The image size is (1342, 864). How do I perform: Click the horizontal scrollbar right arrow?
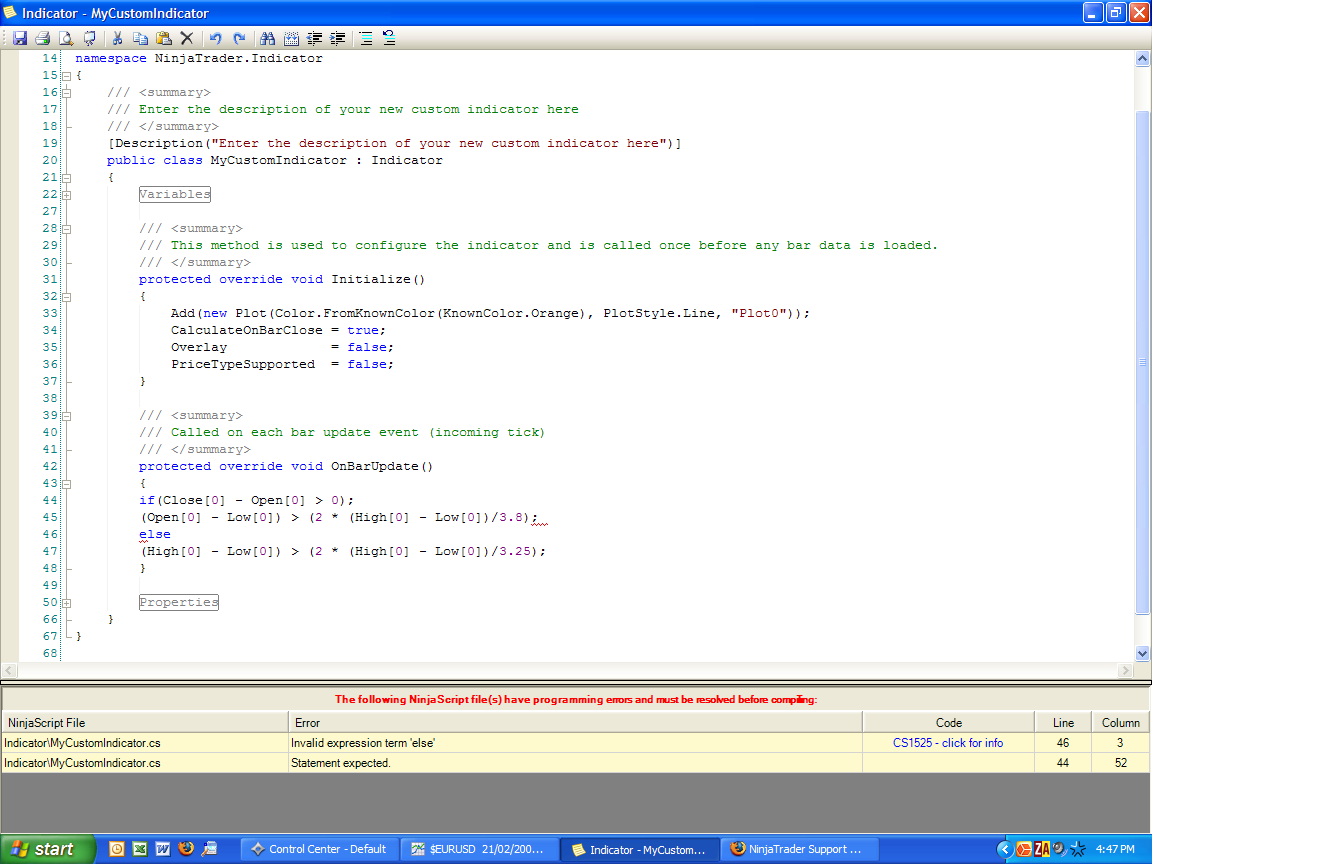point(1126,670)
